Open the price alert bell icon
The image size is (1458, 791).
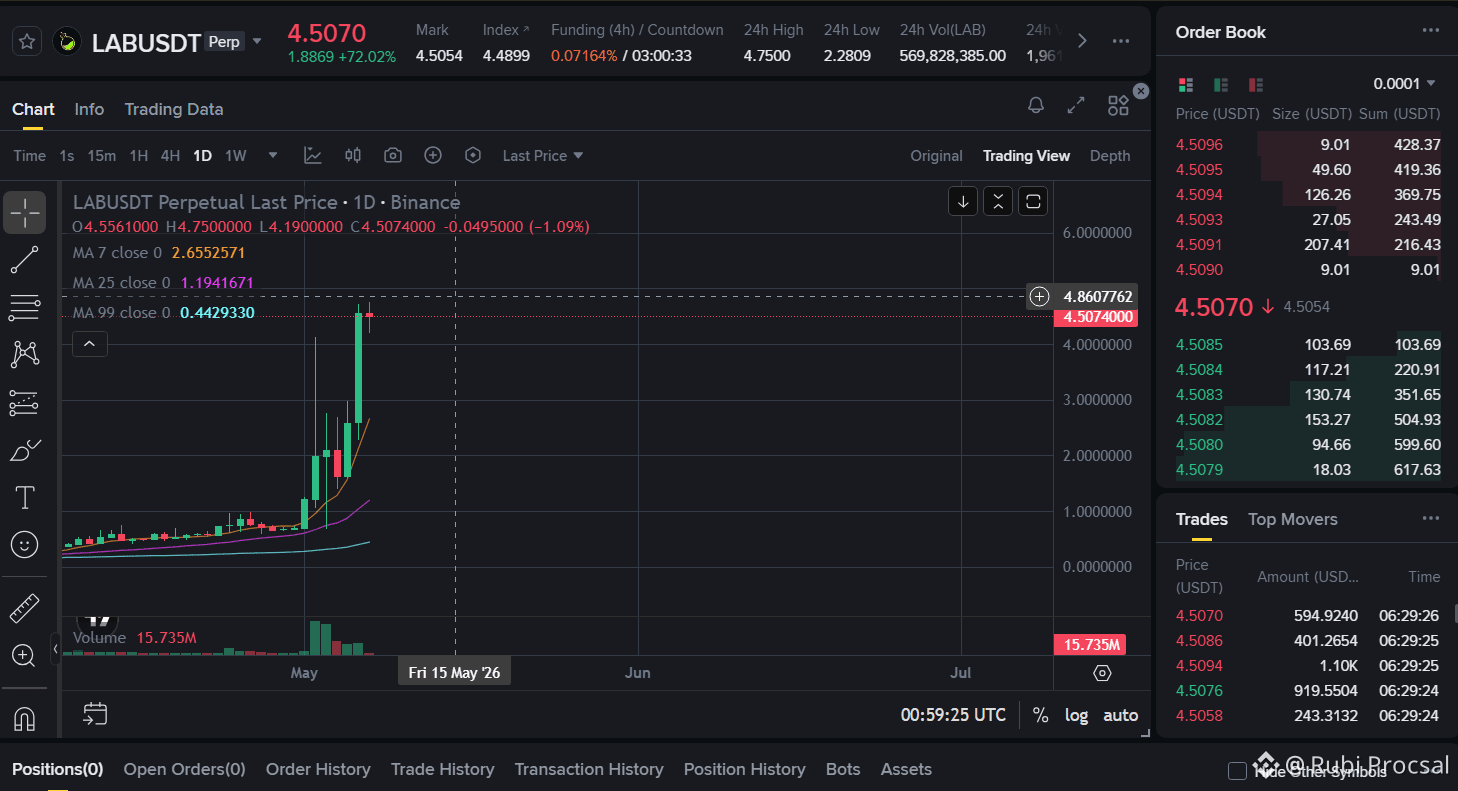(1036, 106)
